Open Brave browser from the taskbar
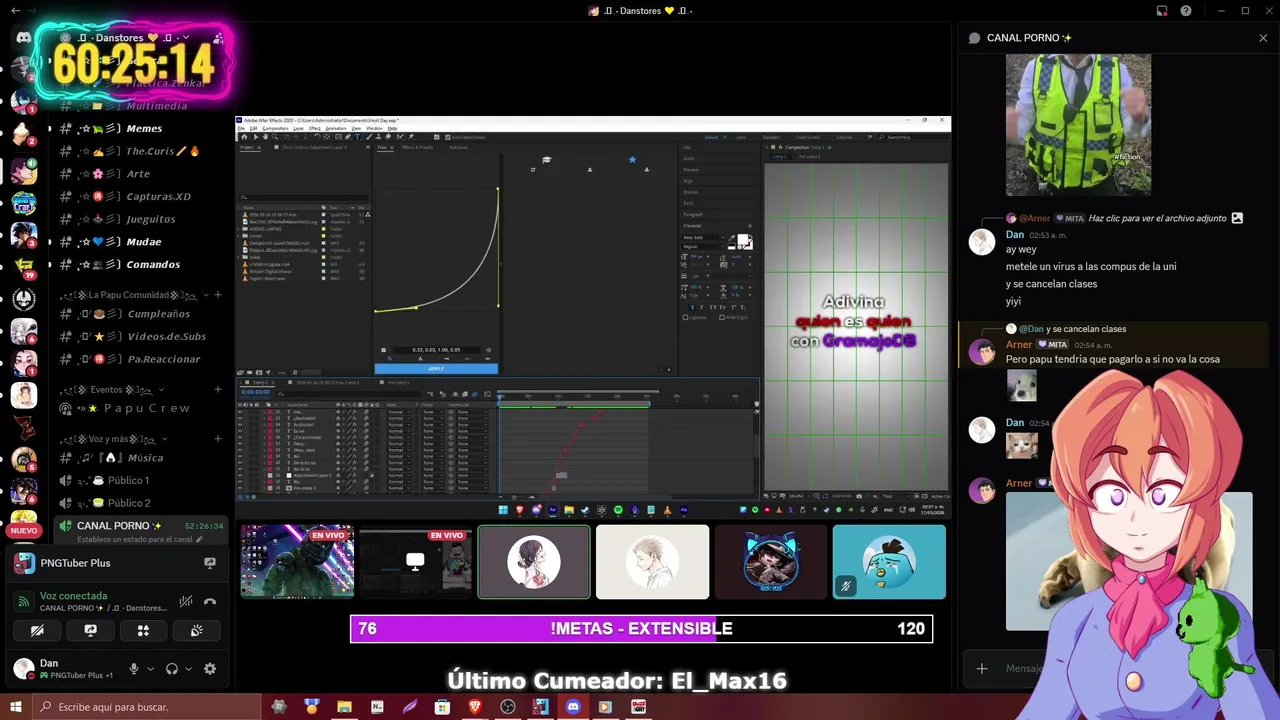The width and height of the screenshot is (1280, 720). (x=475, y=707)
